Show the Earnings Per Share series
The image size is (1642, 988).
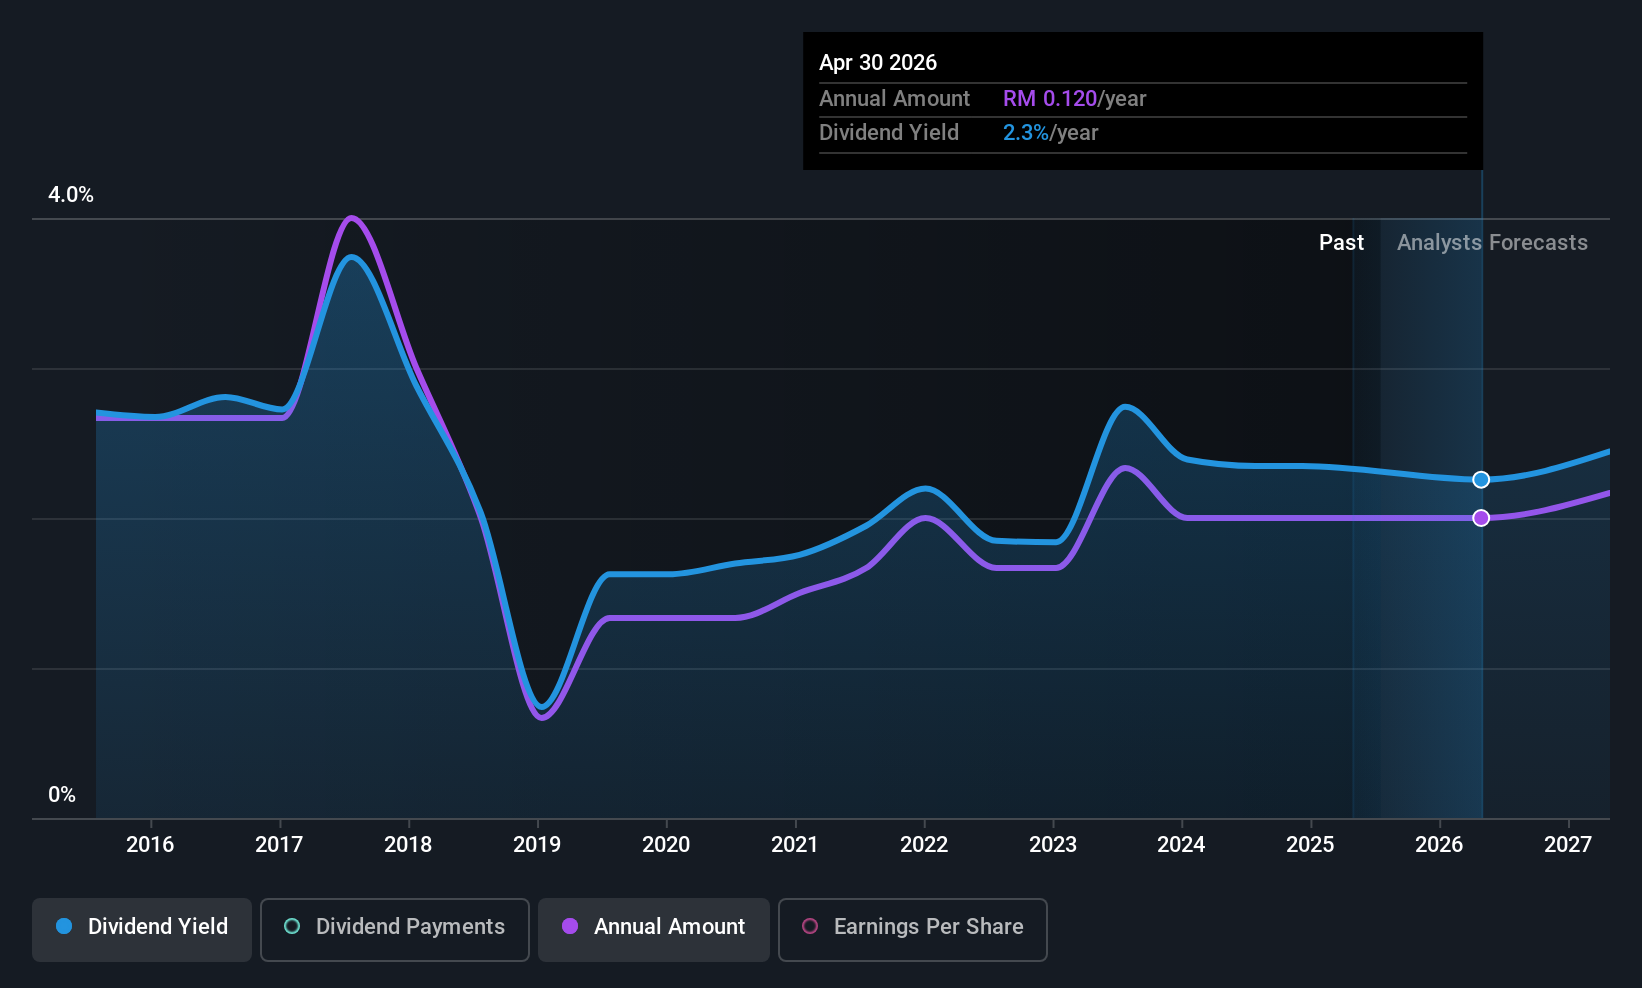click(x=912, y=929)
